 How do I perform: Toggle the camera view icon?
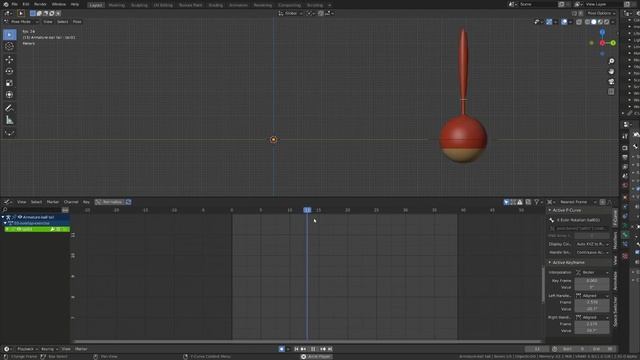click(x=611, y=82)
